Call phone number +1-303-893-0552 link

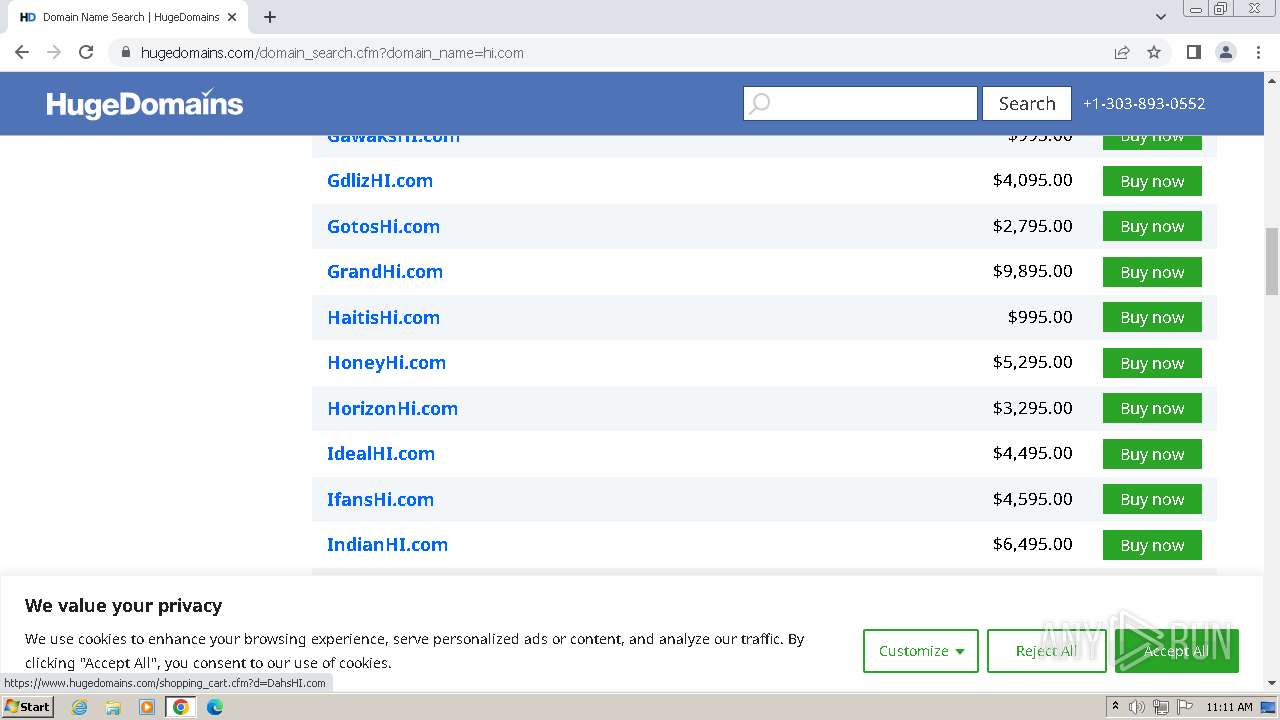pos(1144,103)
